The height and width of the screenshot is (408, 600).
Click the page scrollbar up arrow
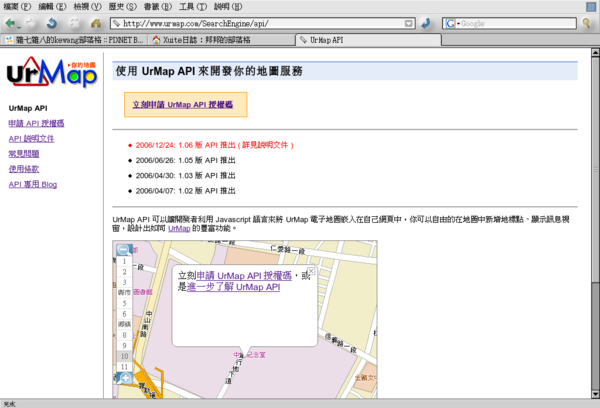595,52
